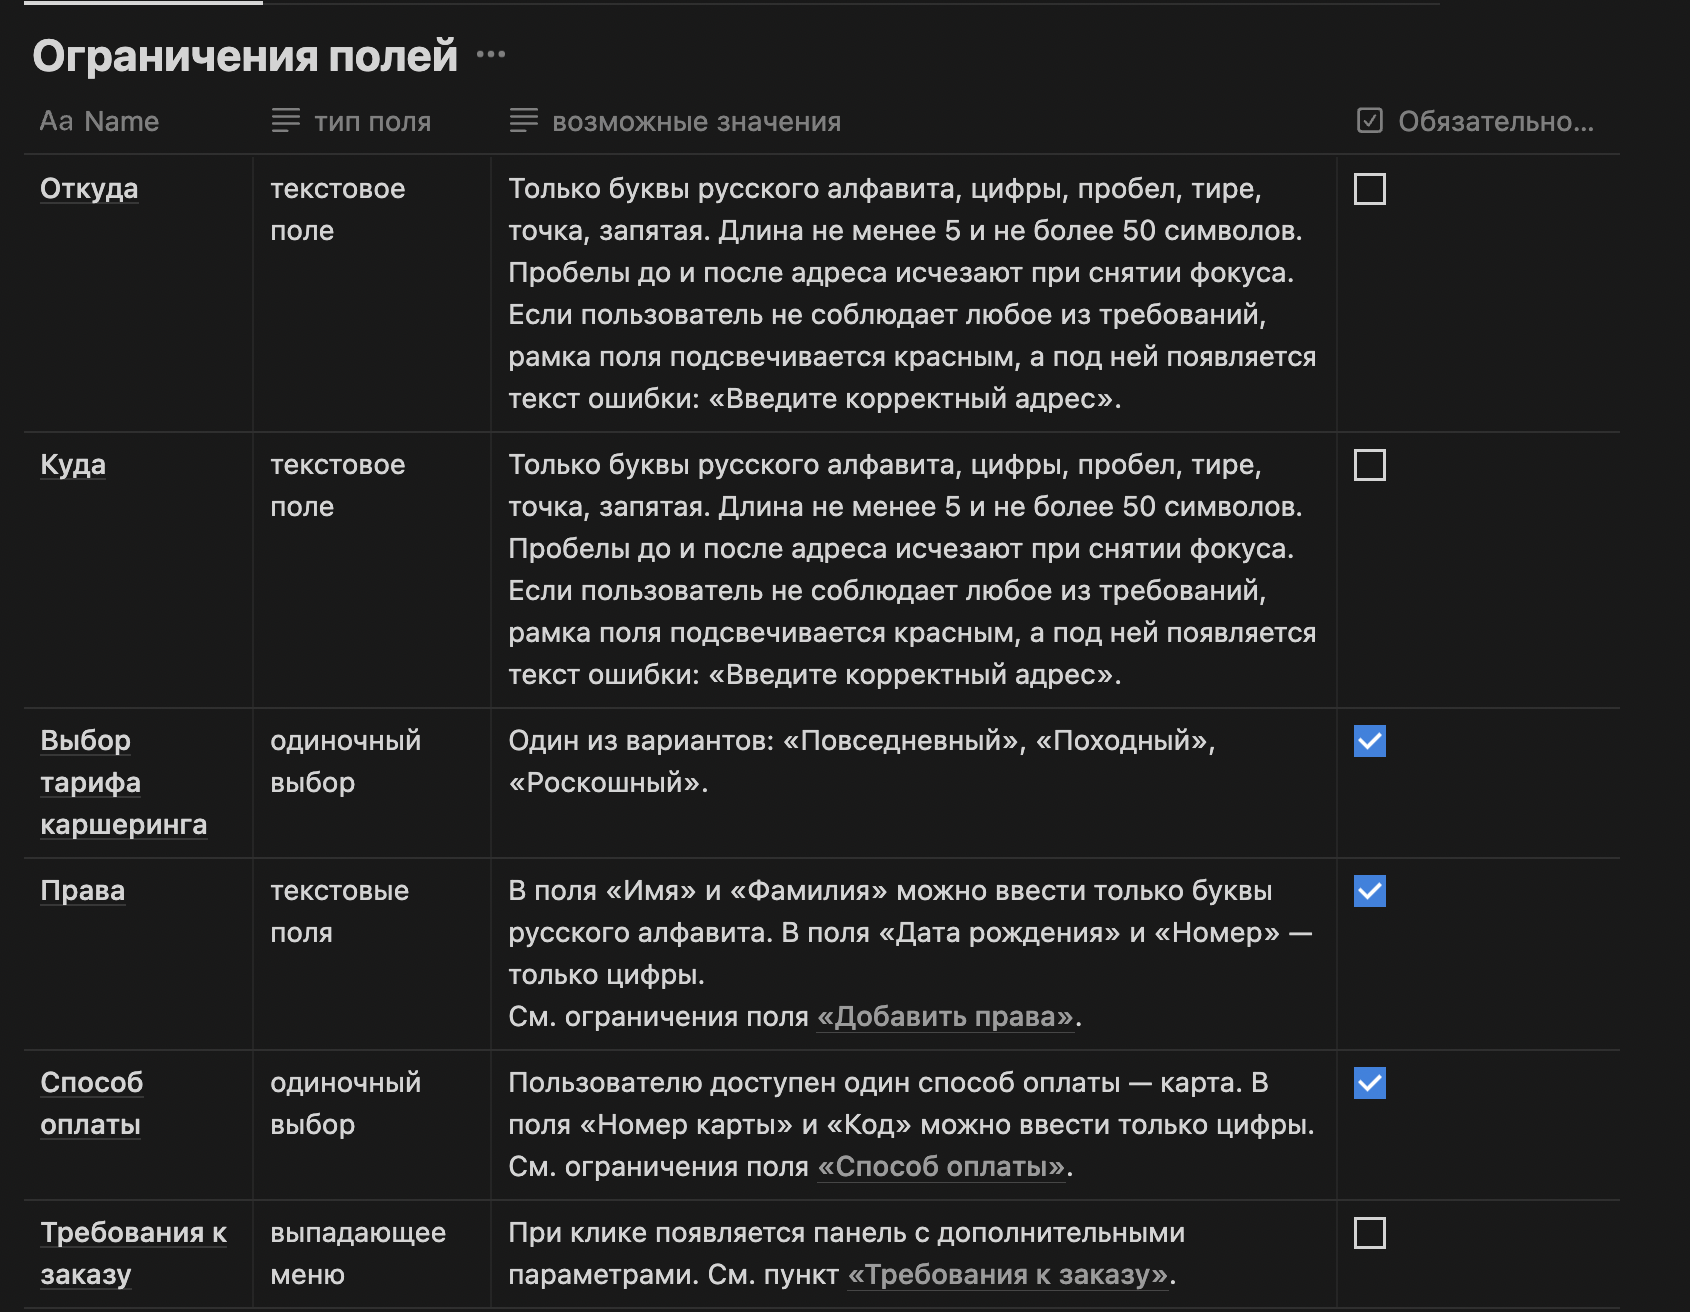Click the text icon in «возможные значения» header
This screenshot has width=1690, height=1312.
[x=522, y=121]
